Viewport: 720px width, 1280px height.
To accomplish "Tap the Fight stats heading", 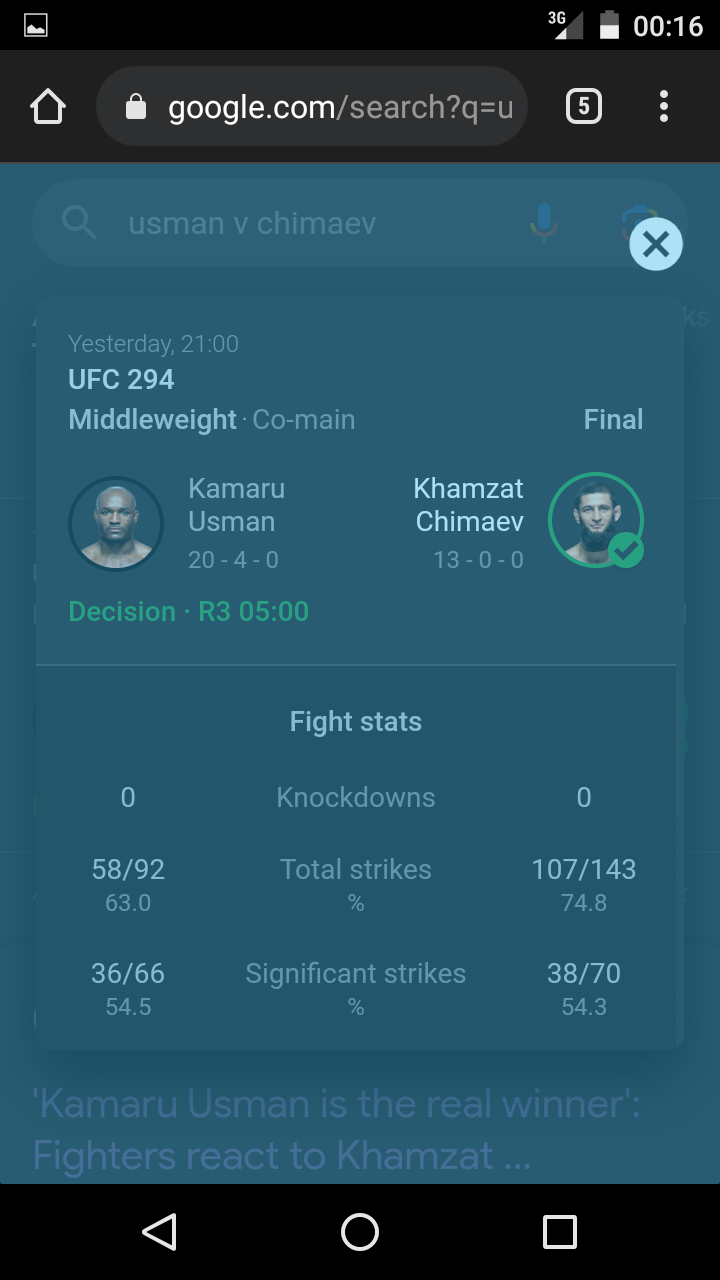I will [x=356, y=722].
